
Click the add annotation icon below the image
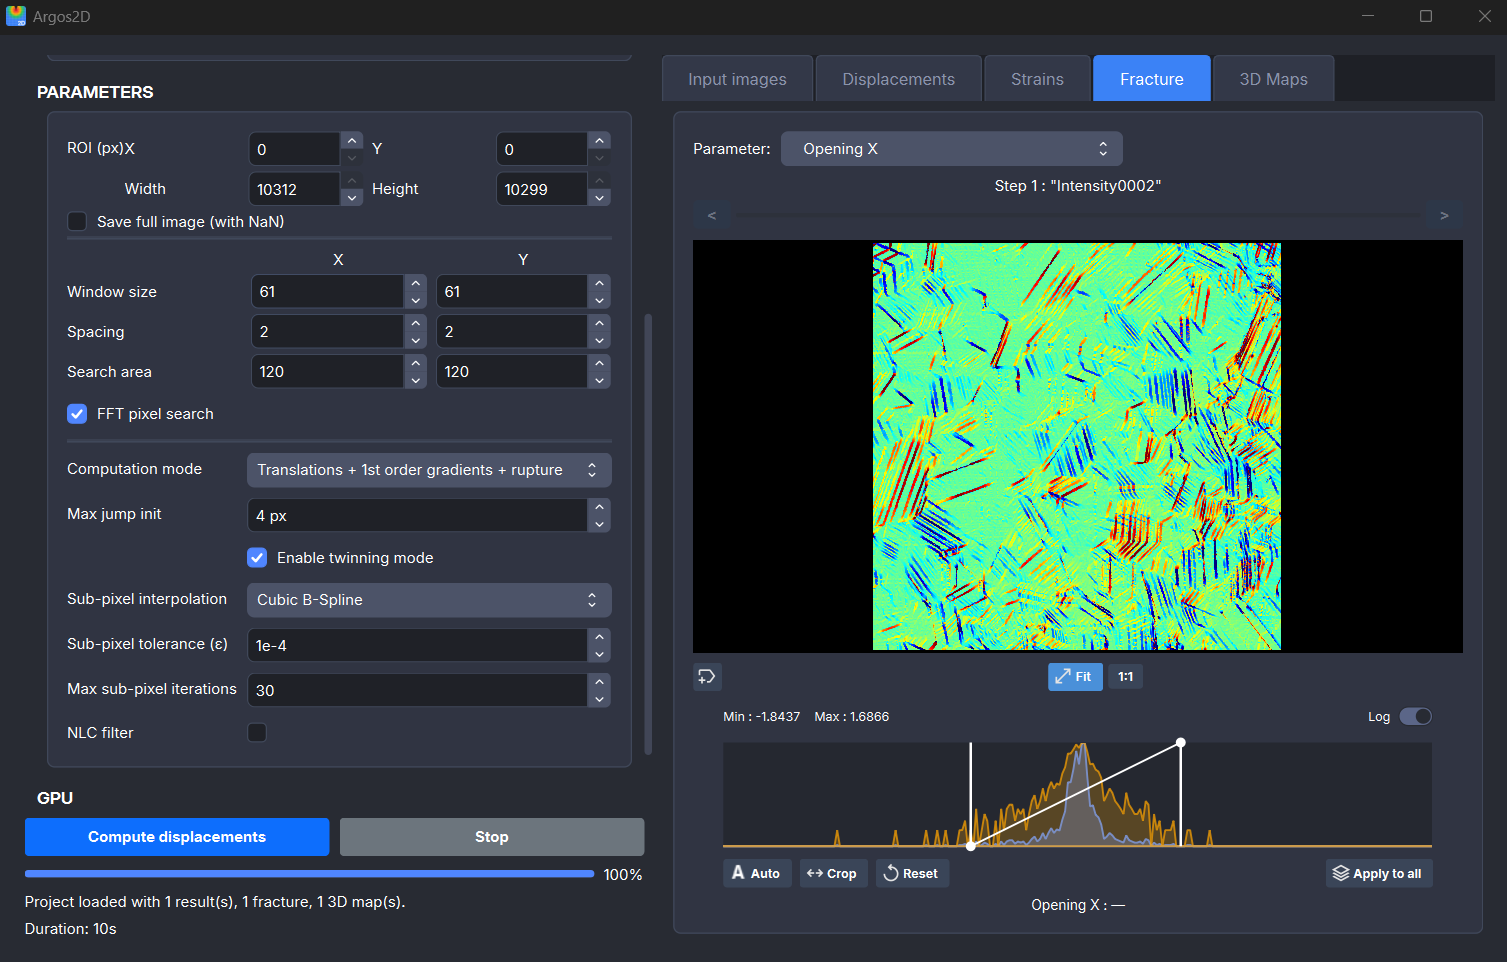706,677
